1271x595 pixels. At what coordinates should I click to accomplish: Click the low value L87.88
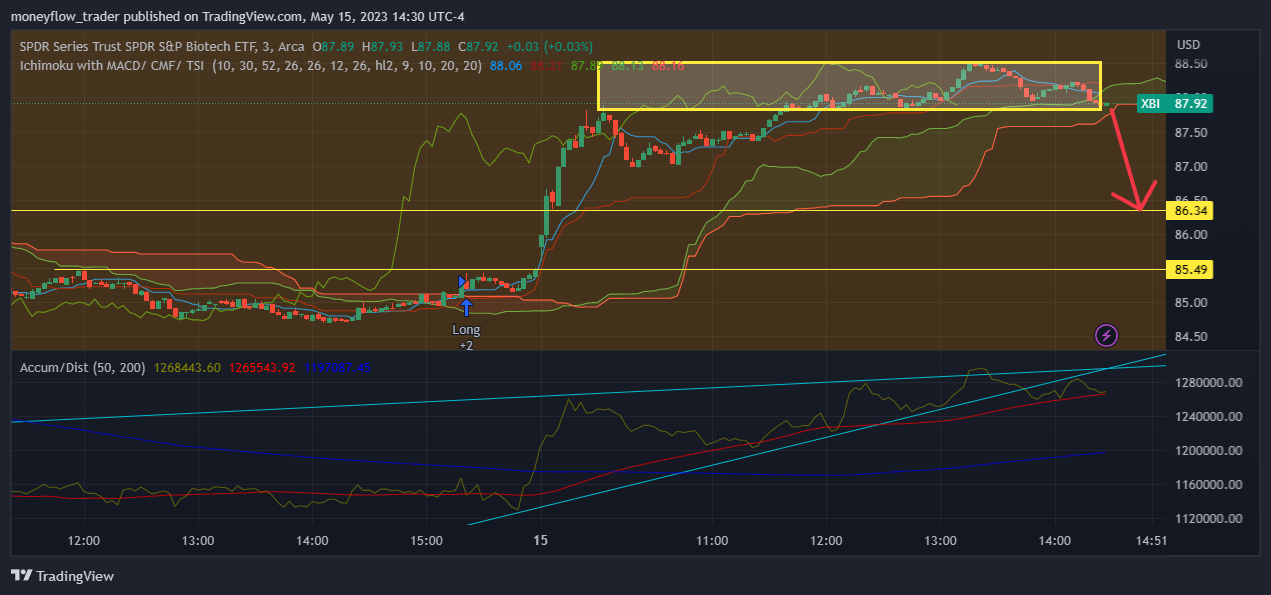[431, 46]
